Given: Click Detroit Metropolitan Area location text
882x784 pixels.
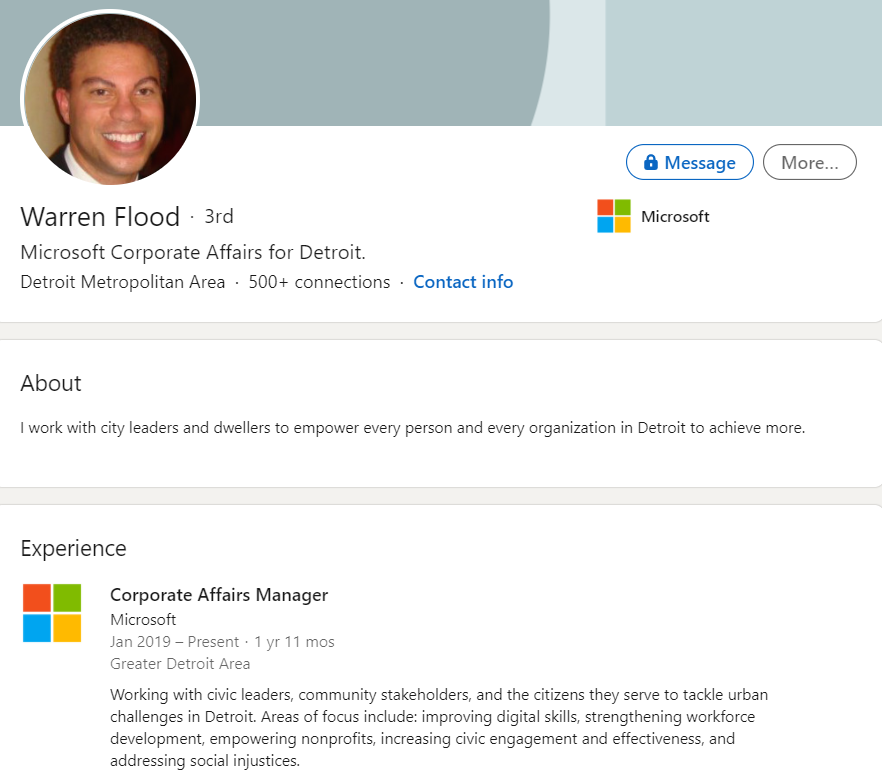Looking at the screenshot, I should point(123,282).
